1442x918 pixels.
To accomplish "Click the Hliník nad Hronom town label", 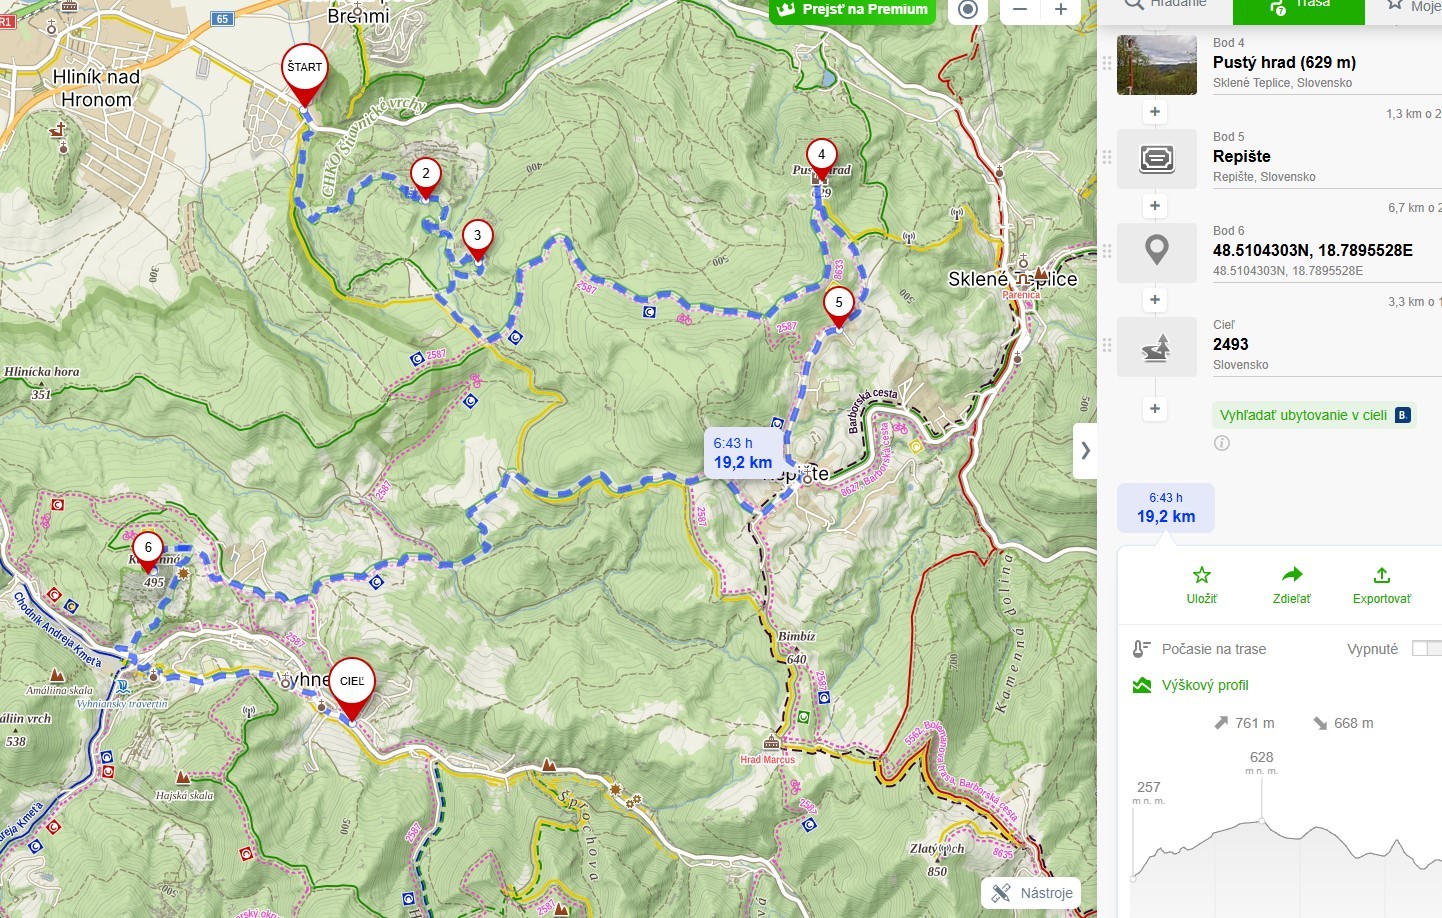I will pyautogui.click(x=96, y=88).
